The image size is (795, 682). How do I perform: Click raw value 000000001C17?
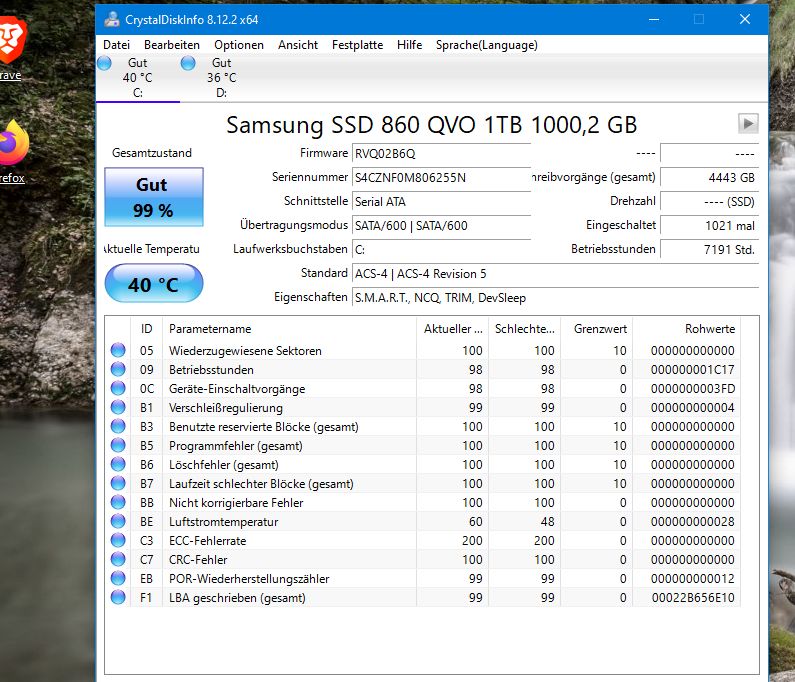(x=693, y=370)
